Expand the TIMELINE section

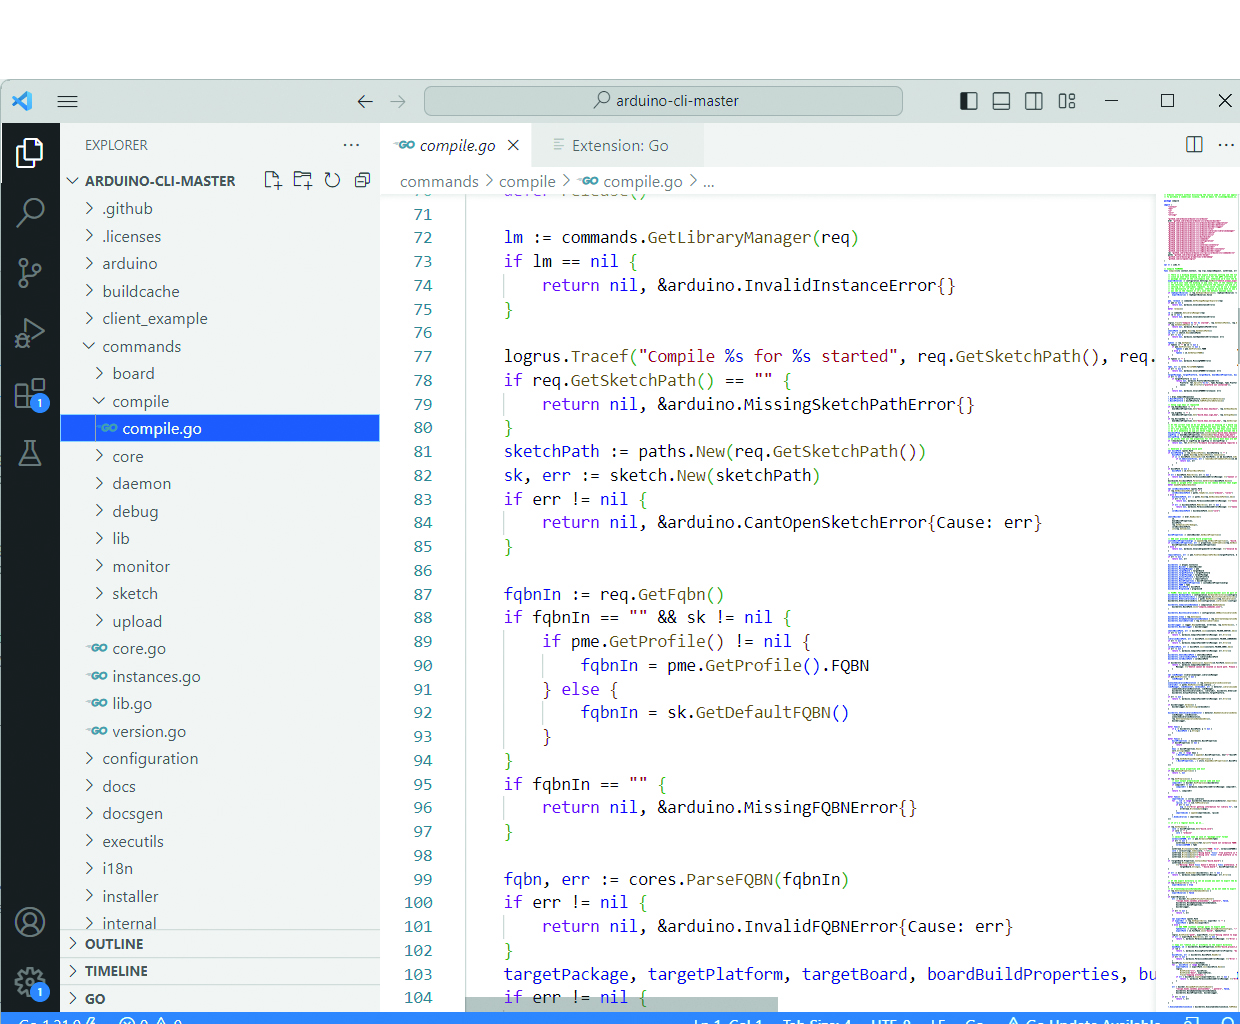[116, 971]
